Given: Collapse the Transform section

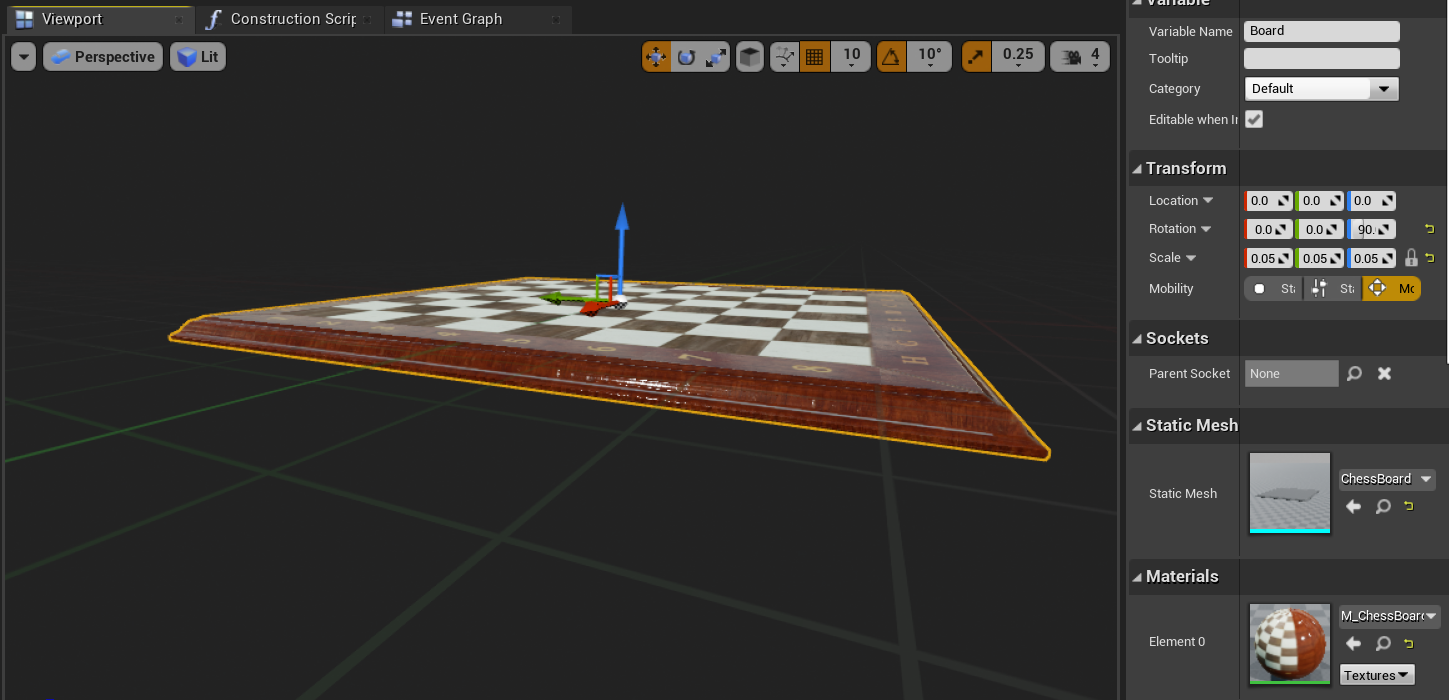Looking at the screenshot, I should 1139,167.
